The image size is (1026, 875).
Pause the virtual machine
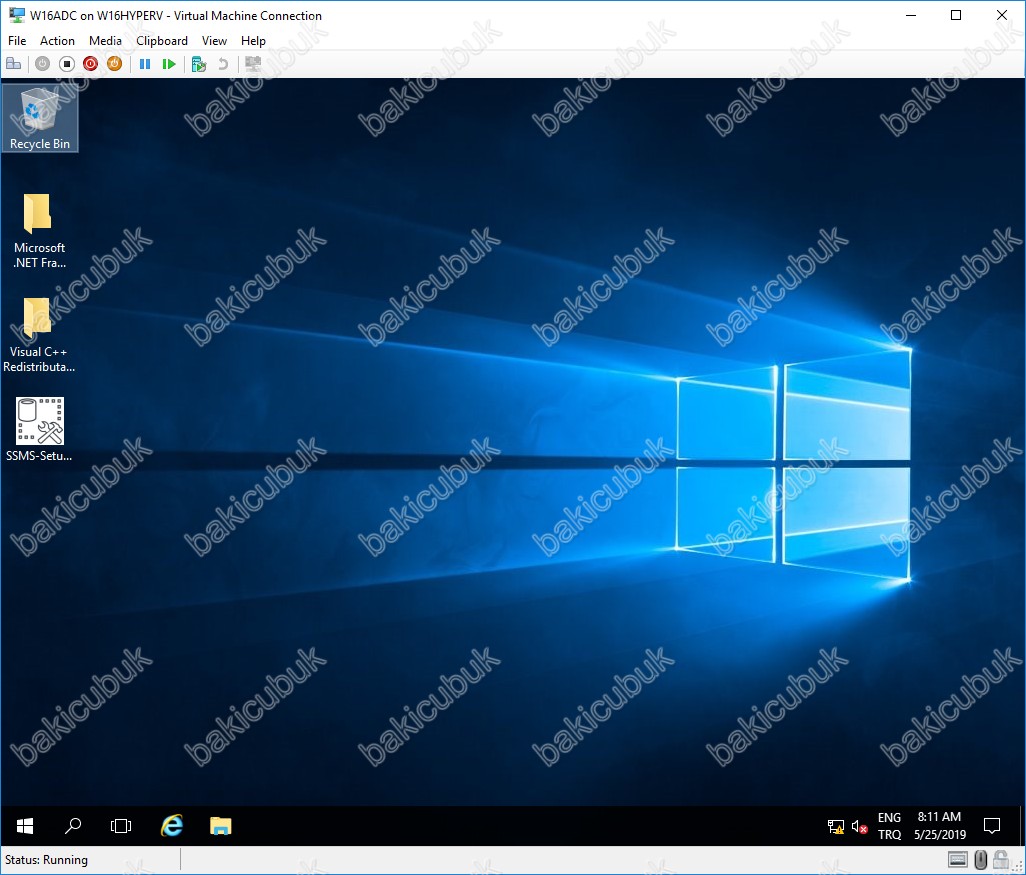pos(145,63)
